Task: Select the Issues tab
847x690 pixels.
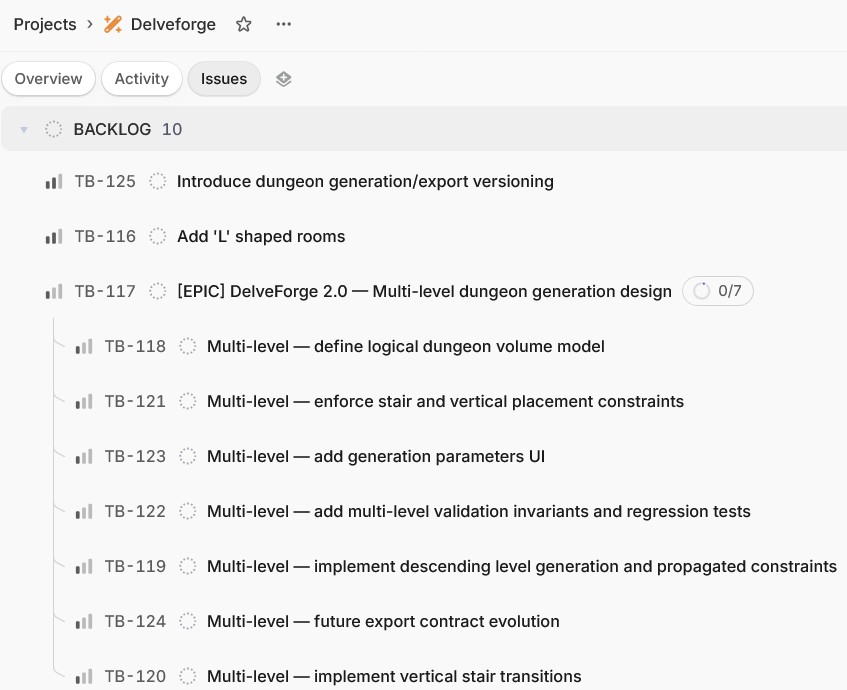Action: 224,79
